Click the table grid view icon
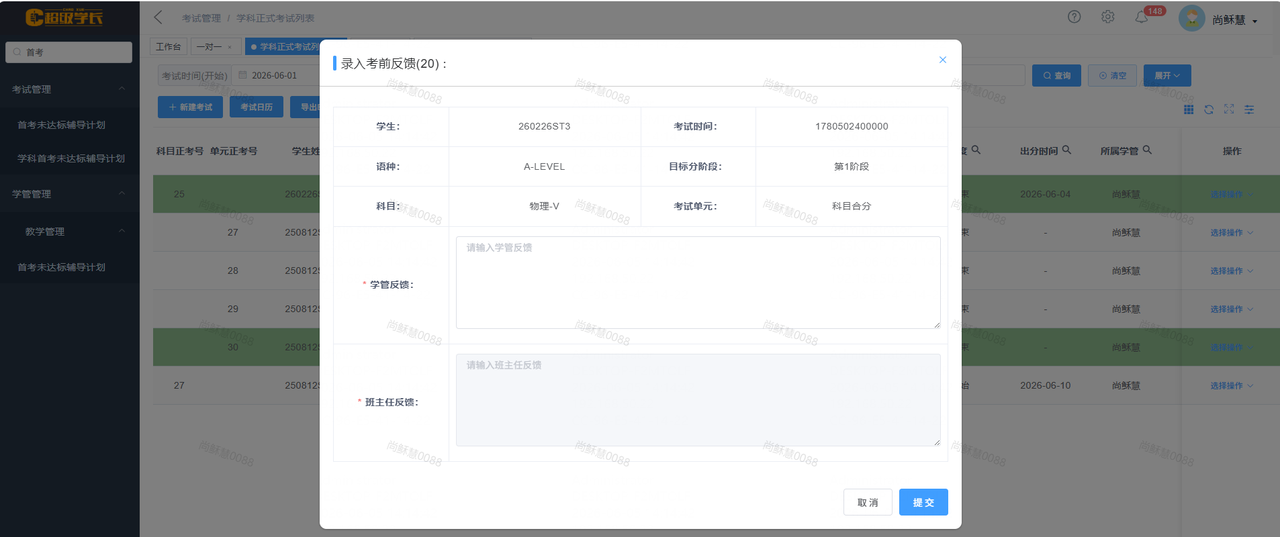 tap(1189, 109)
